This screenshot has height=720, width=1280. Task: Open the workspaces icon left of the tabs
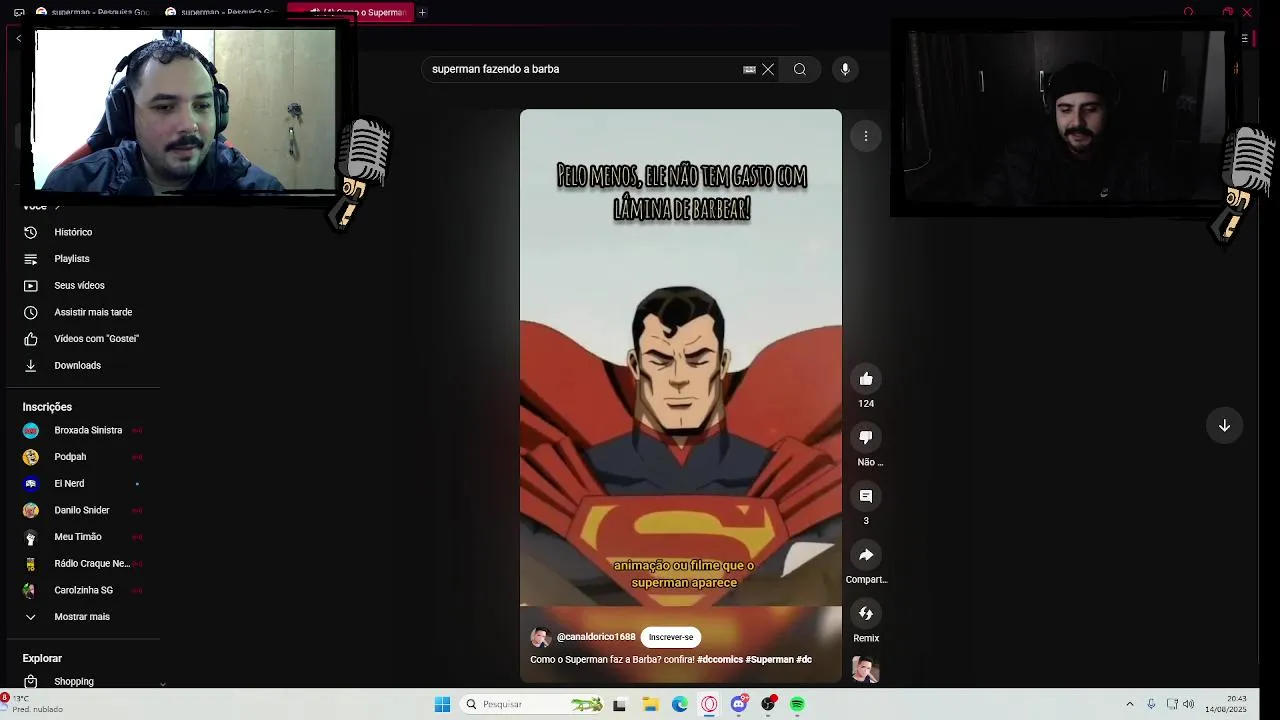(19, 12)
